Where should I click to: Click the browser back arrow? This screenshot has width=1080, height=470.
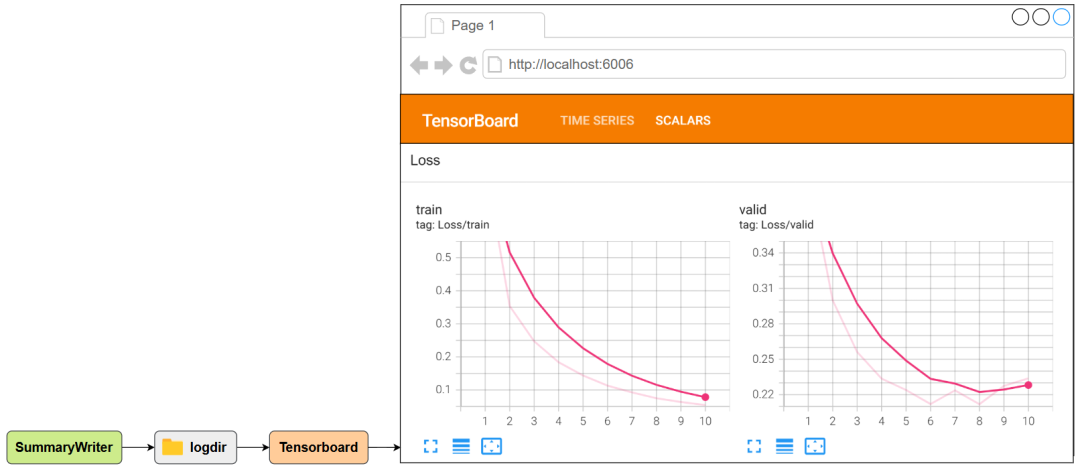click(419, 65)
